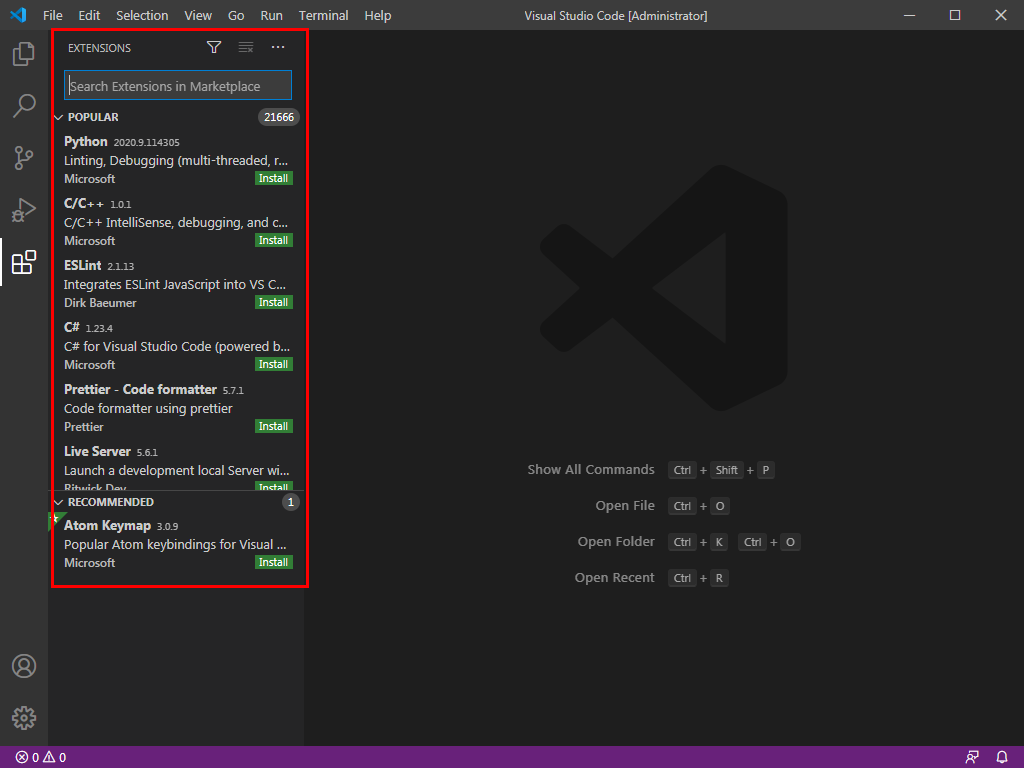Filter extensions with funnel icon
This screenshot has width=1024, height=768.
tap(214, 47)
